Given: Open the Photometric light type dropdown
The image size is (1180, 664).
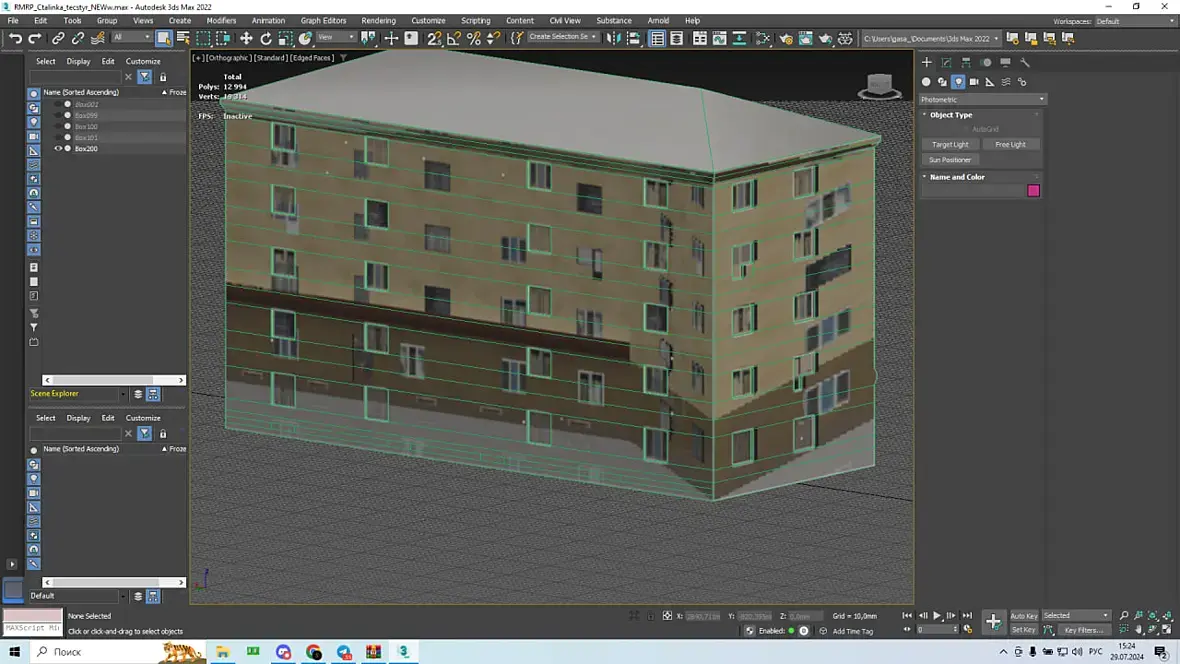Looking at the screenshot, I should [x=982, y=99].
